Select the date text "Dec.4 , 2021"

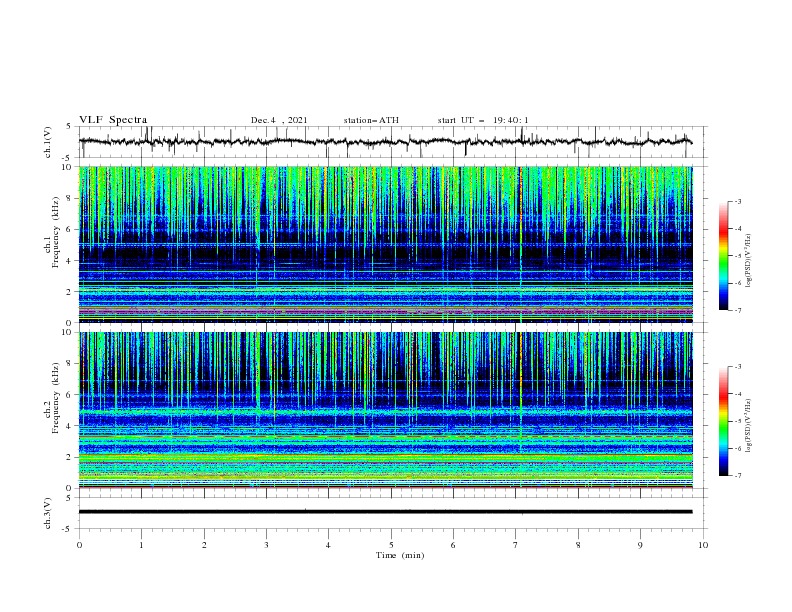[x=279, y=120]
